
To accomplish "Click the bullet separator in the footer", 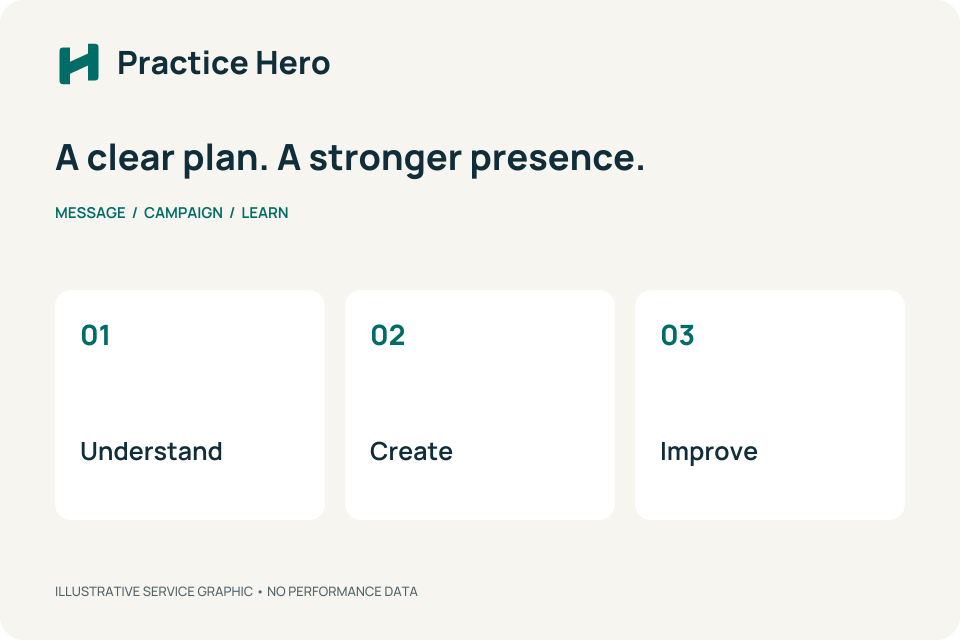I will tap(260, 592).
